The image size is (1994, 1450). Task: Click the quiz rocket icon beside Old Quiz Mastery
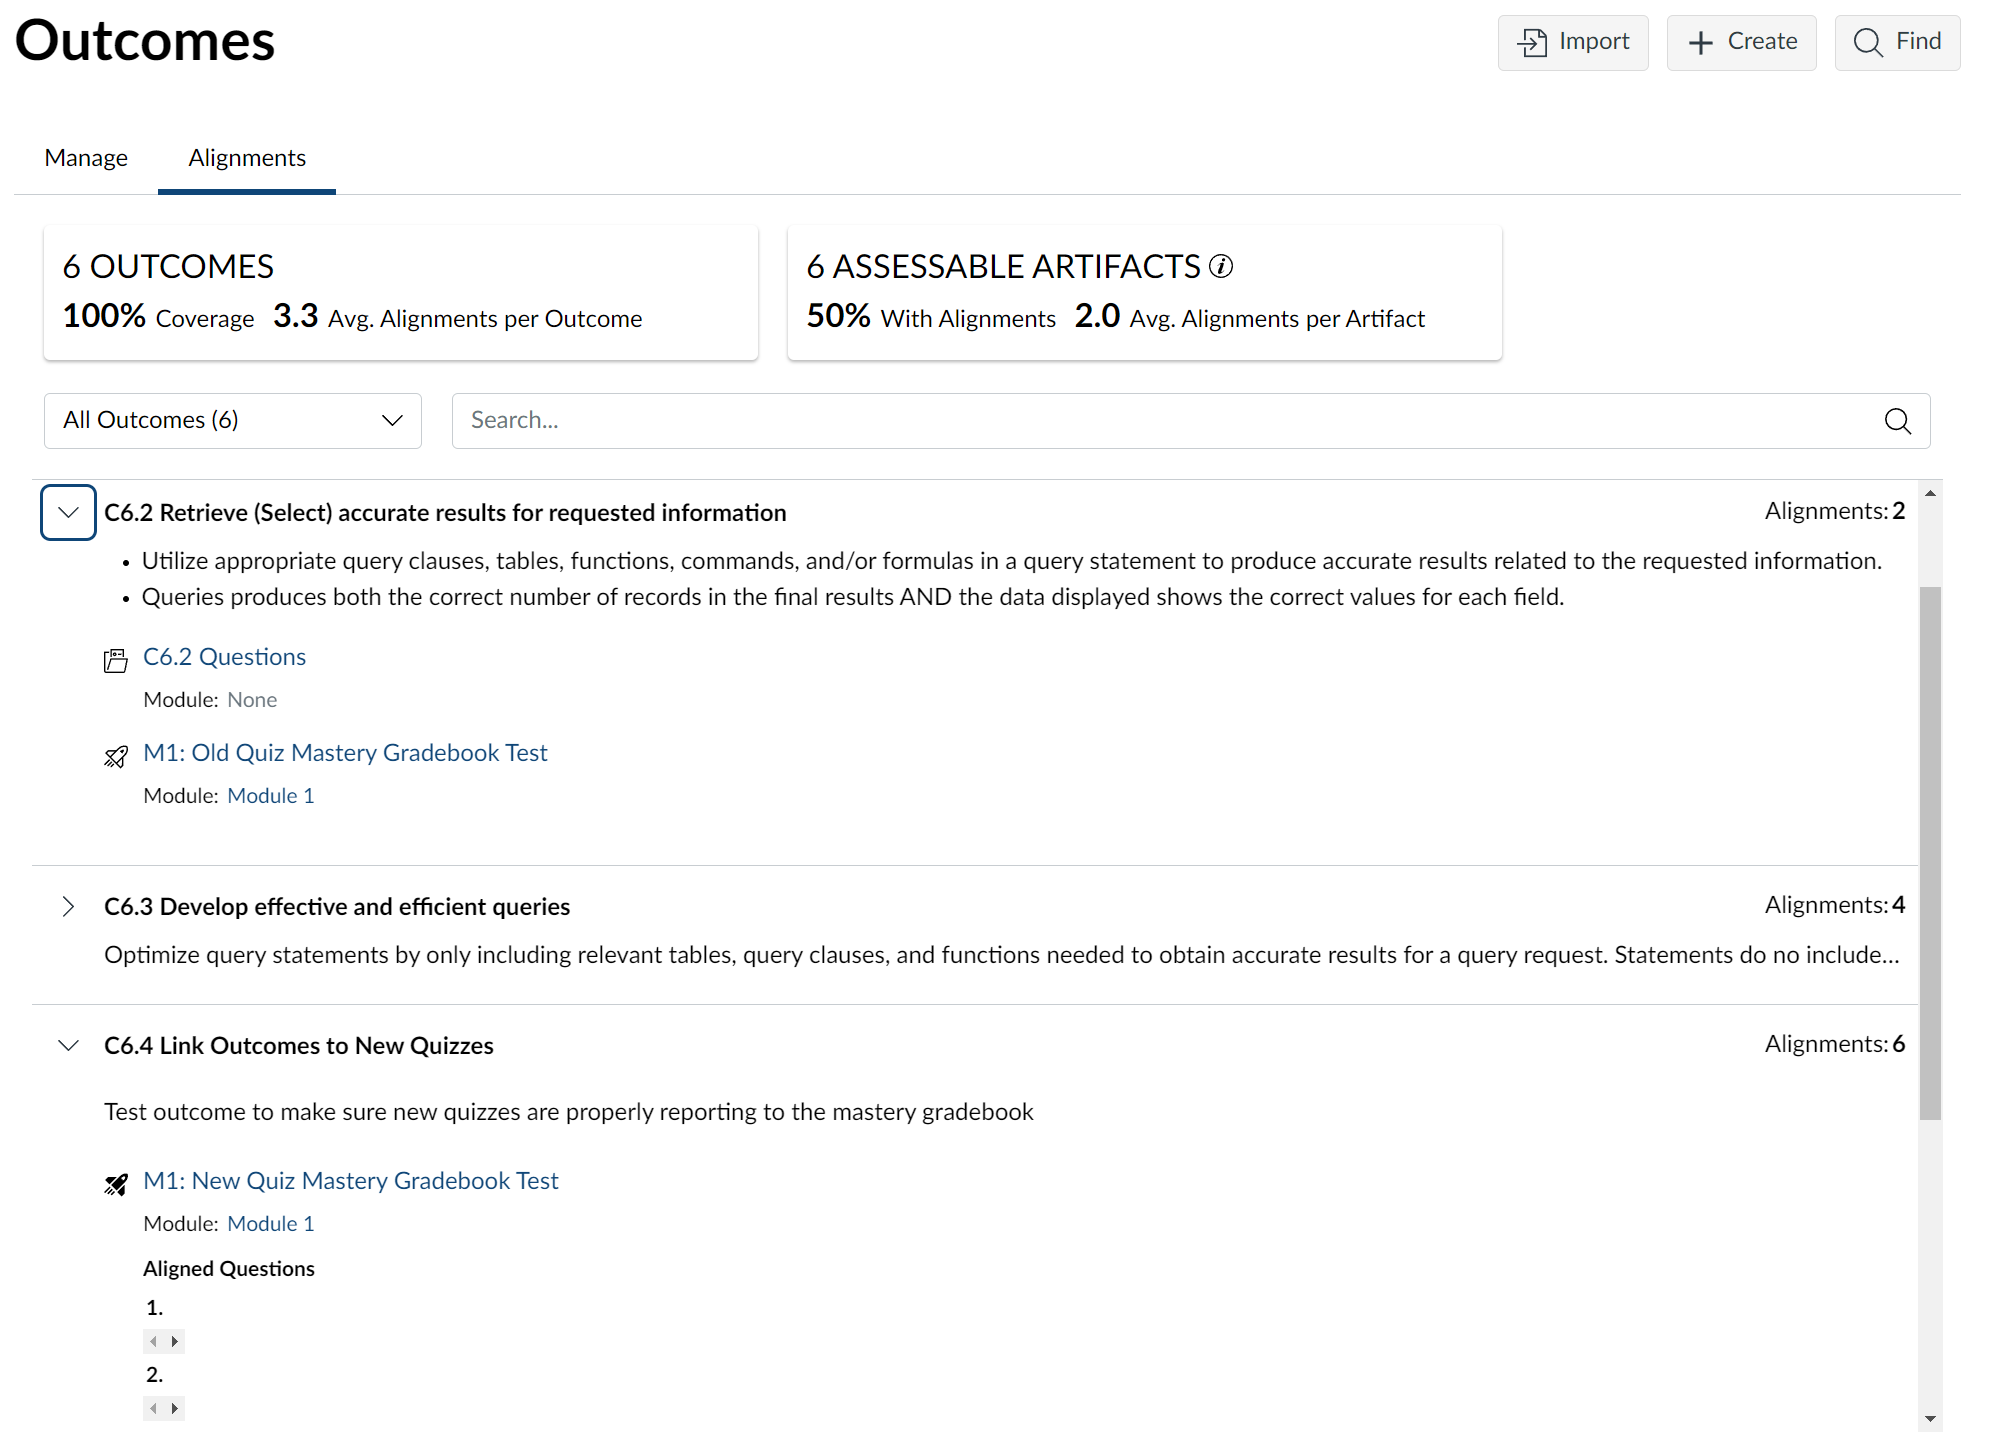click(x=116, y=756)
